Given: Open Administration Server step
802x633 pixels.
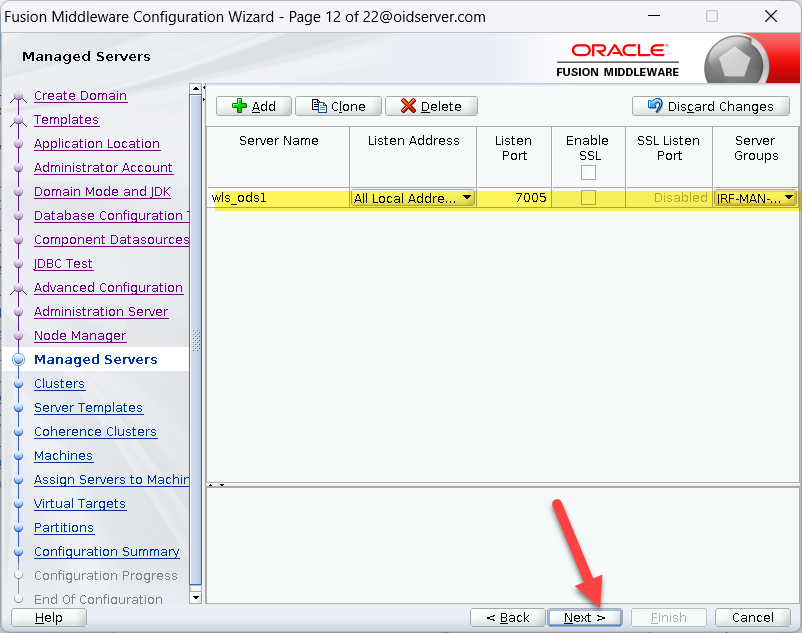Looking at the screenshot, I should 101,312.
